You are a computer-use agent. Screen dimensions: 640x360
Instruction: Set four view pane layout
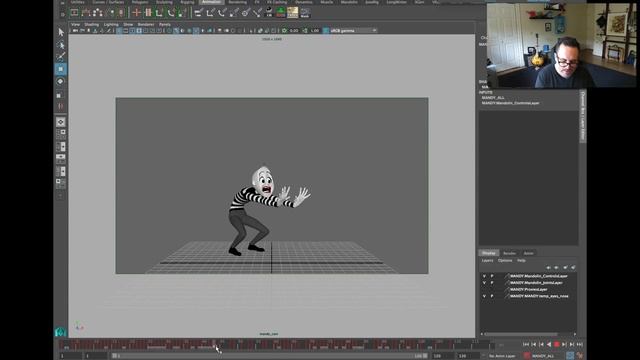pos(61,133)
